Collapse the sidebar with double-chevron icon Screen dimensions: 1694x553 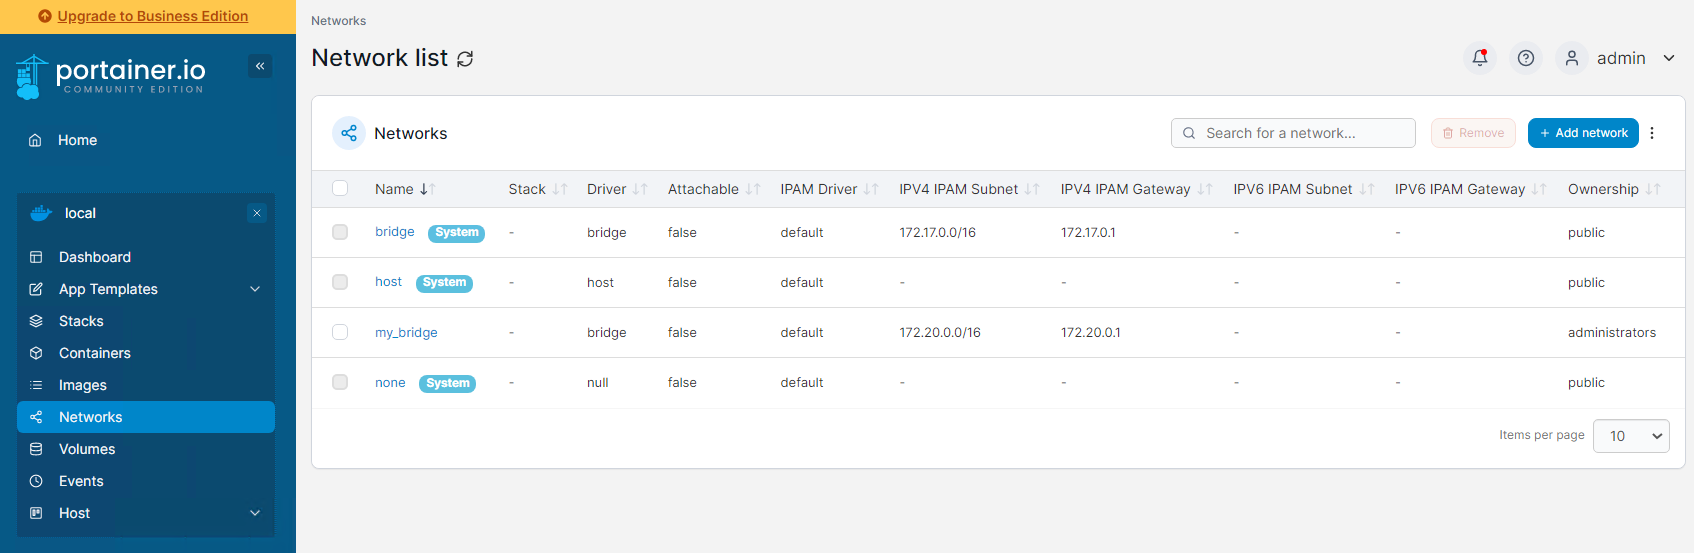260,66
